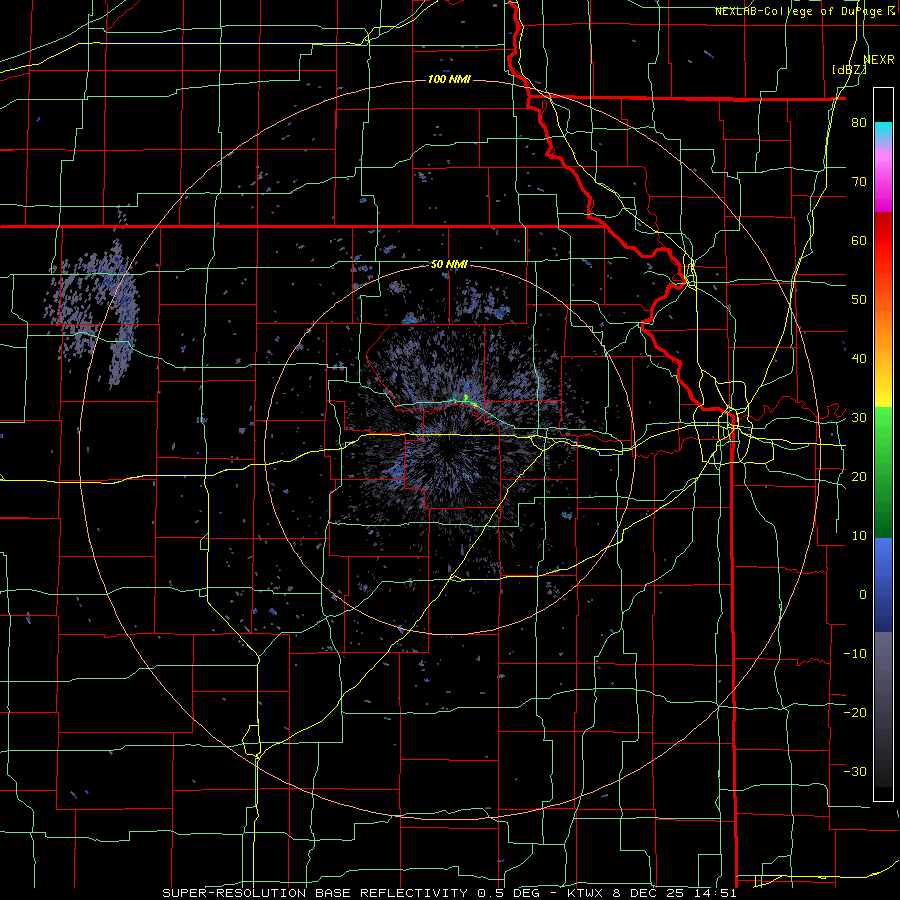Select the 80 value on the dBZ scale

pos(859,123)
